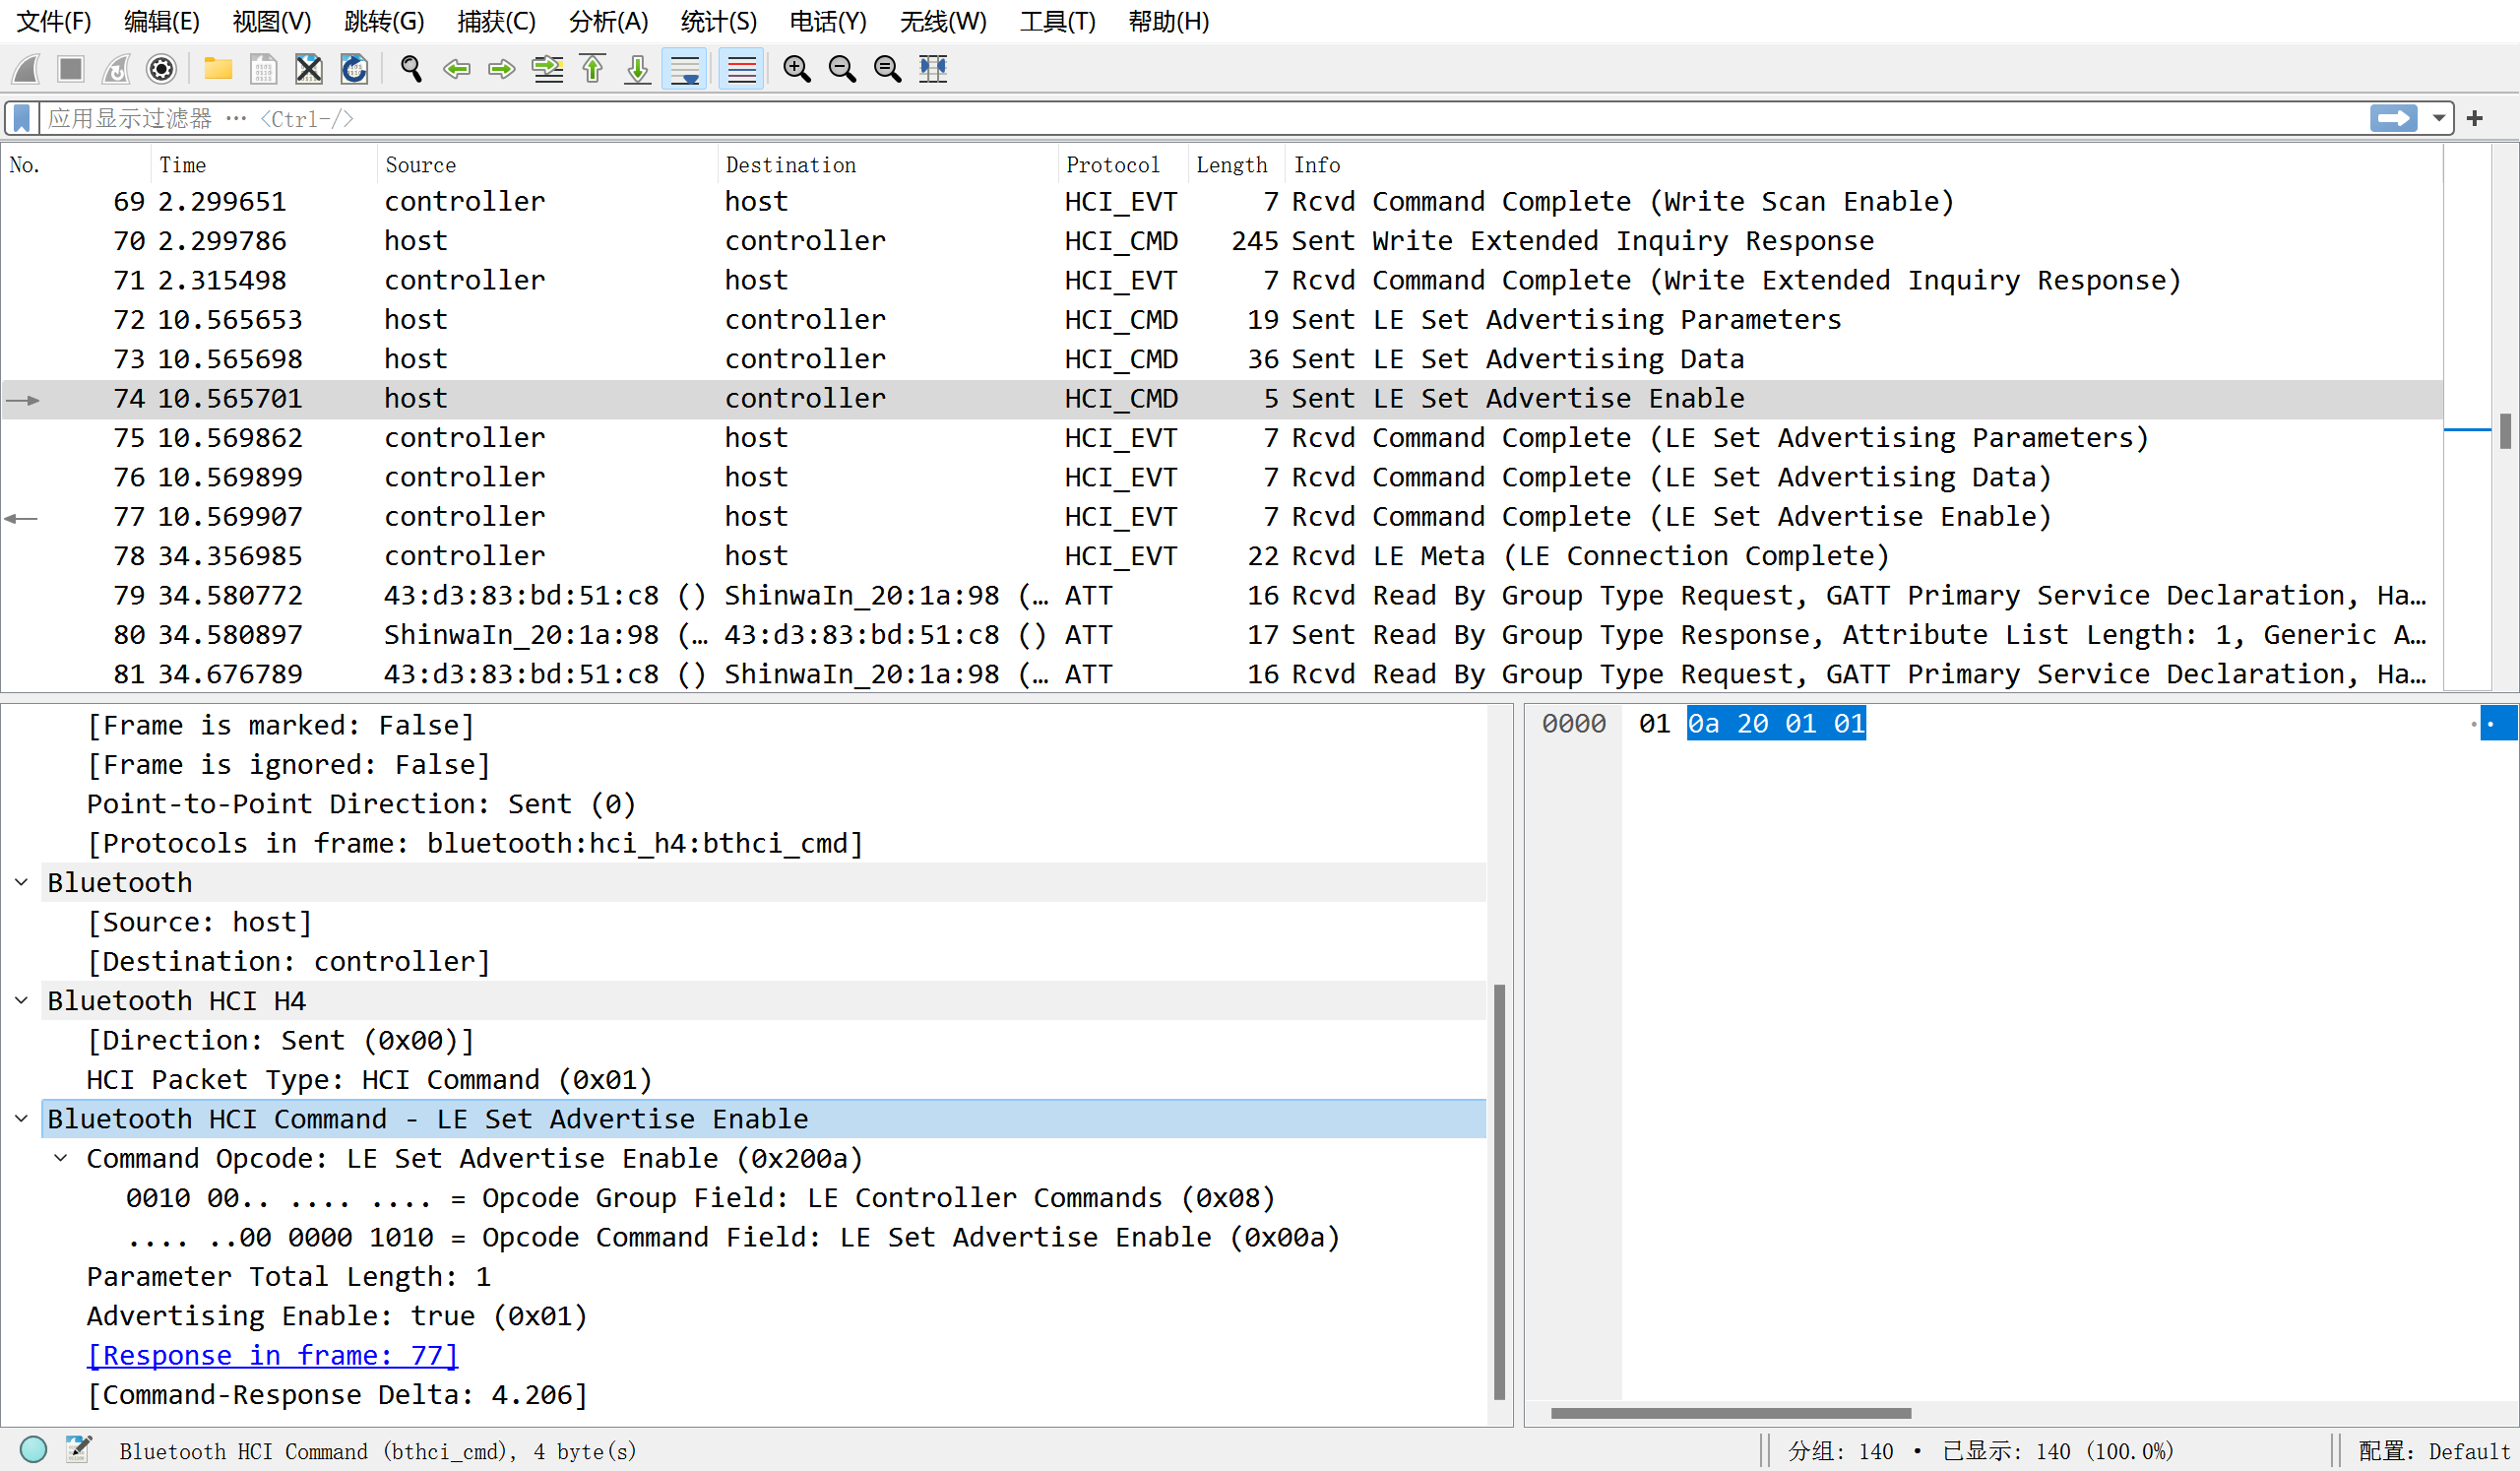
Task: Open the 帮助(H) menu
Action: click(1169, 21)
